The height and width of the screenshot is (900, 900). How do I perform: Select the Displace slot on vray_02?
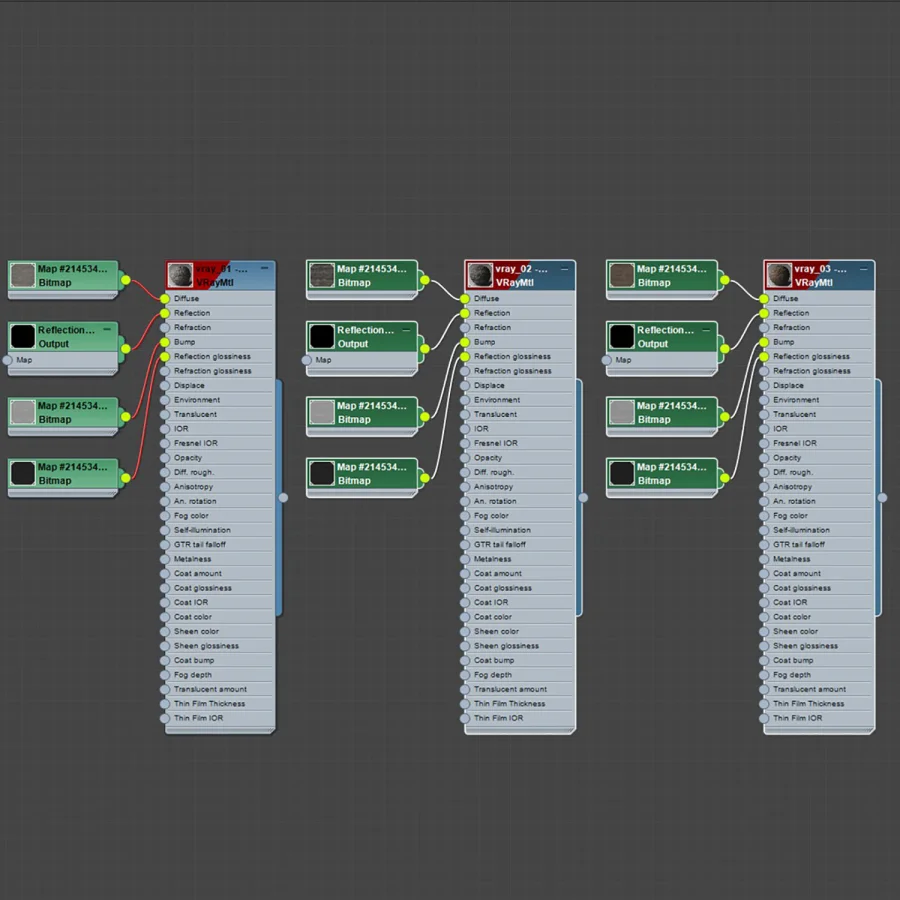click(x=519, y=386)
